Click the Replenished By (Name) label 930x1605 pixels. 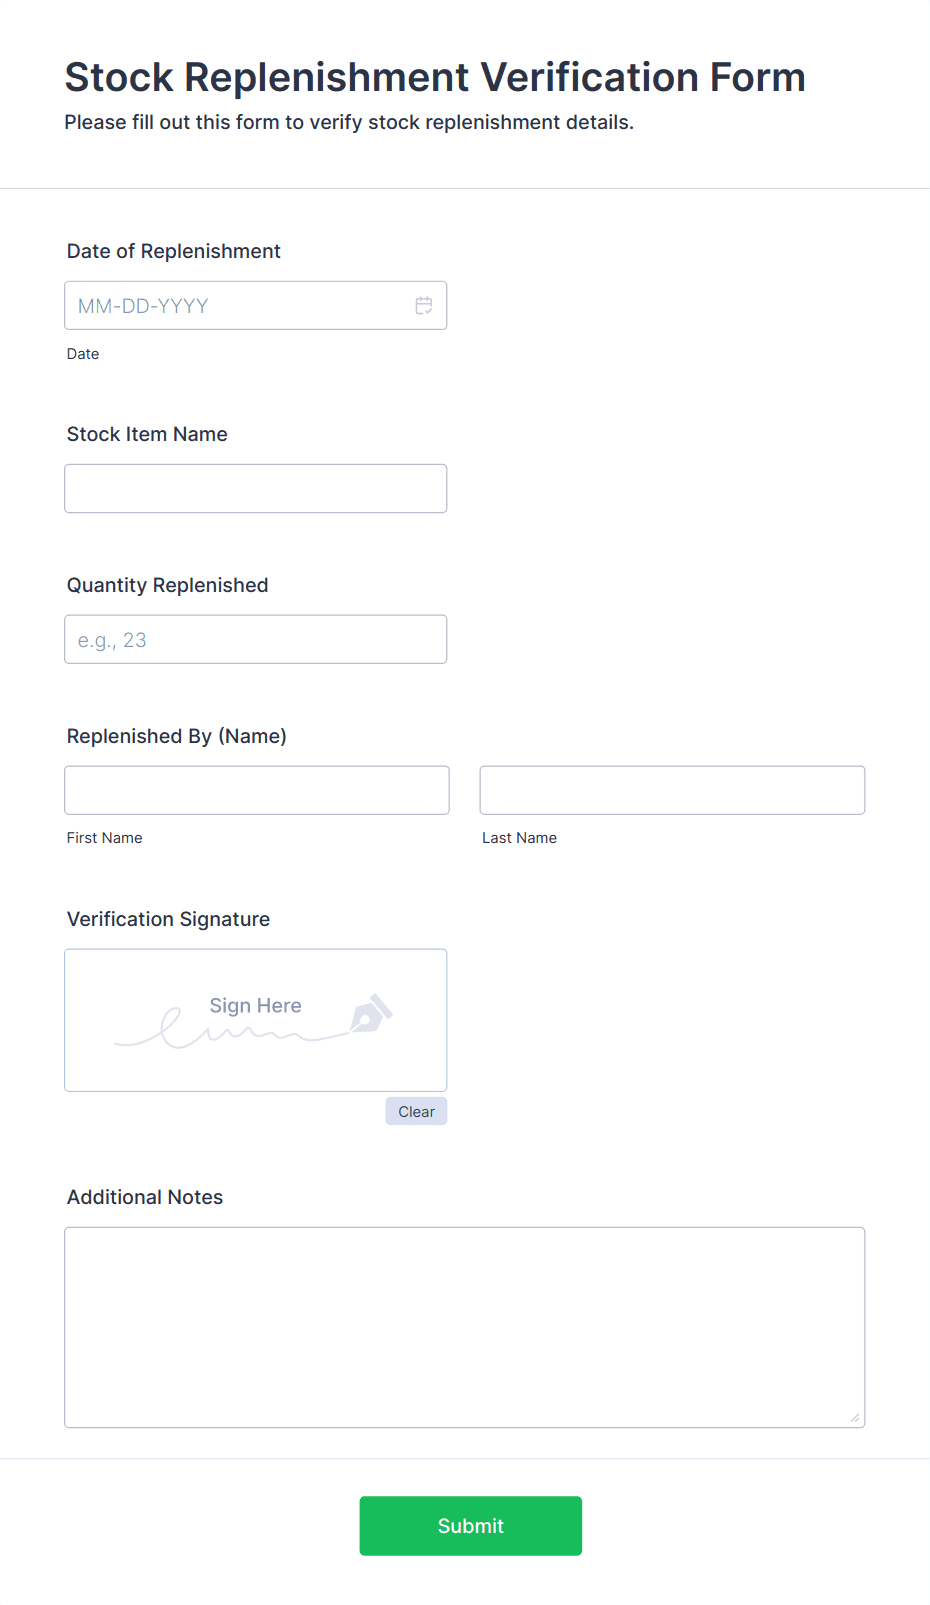pos(177,737)
